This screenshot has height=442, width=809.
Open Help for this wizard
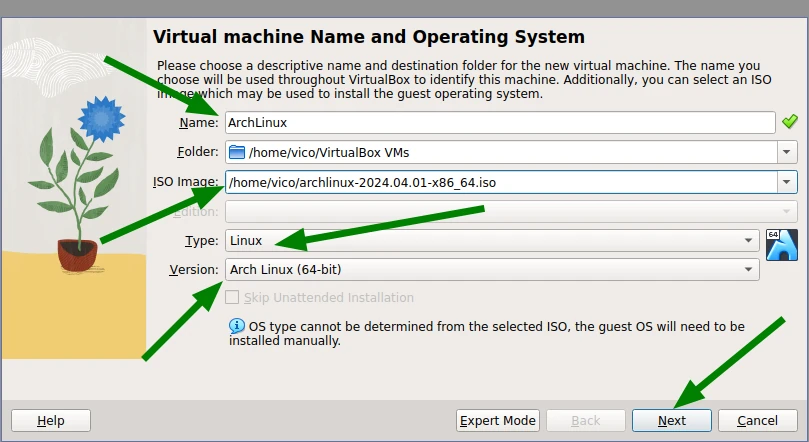[x=51, y=421]
